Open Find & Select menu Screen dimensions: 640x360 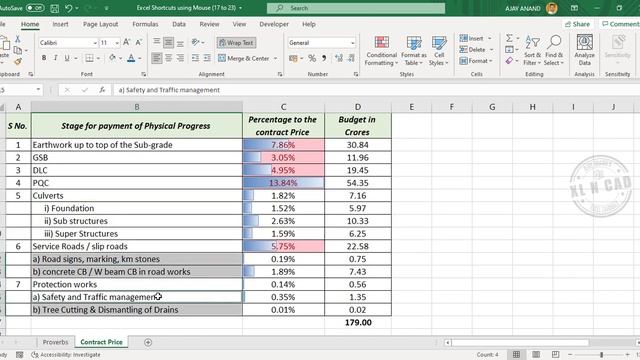tap(553, 51)
